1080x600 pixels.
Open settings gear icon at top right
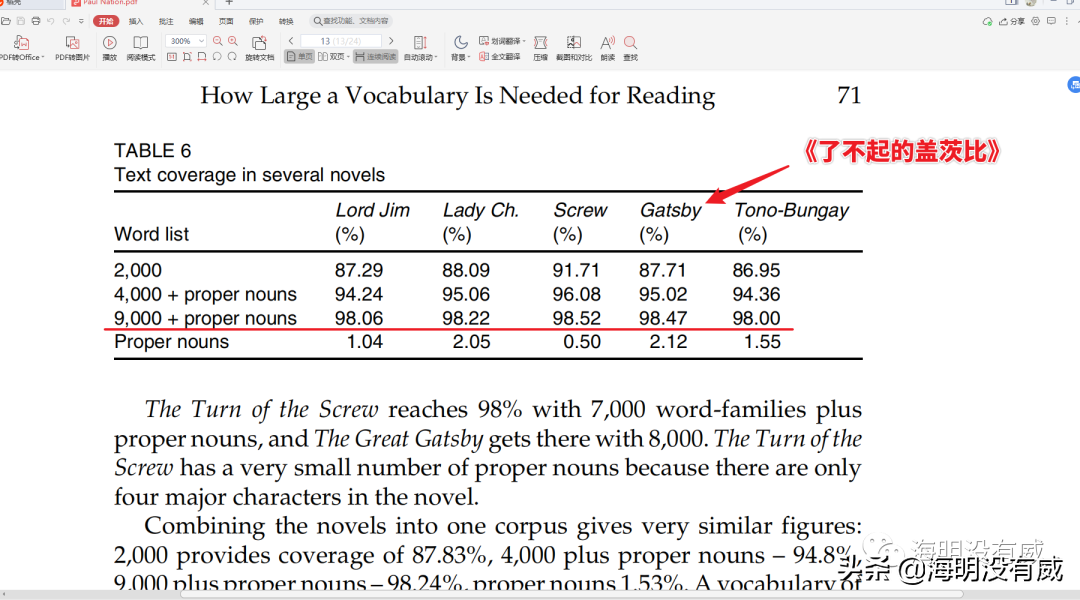click(x=1035, y=21)
